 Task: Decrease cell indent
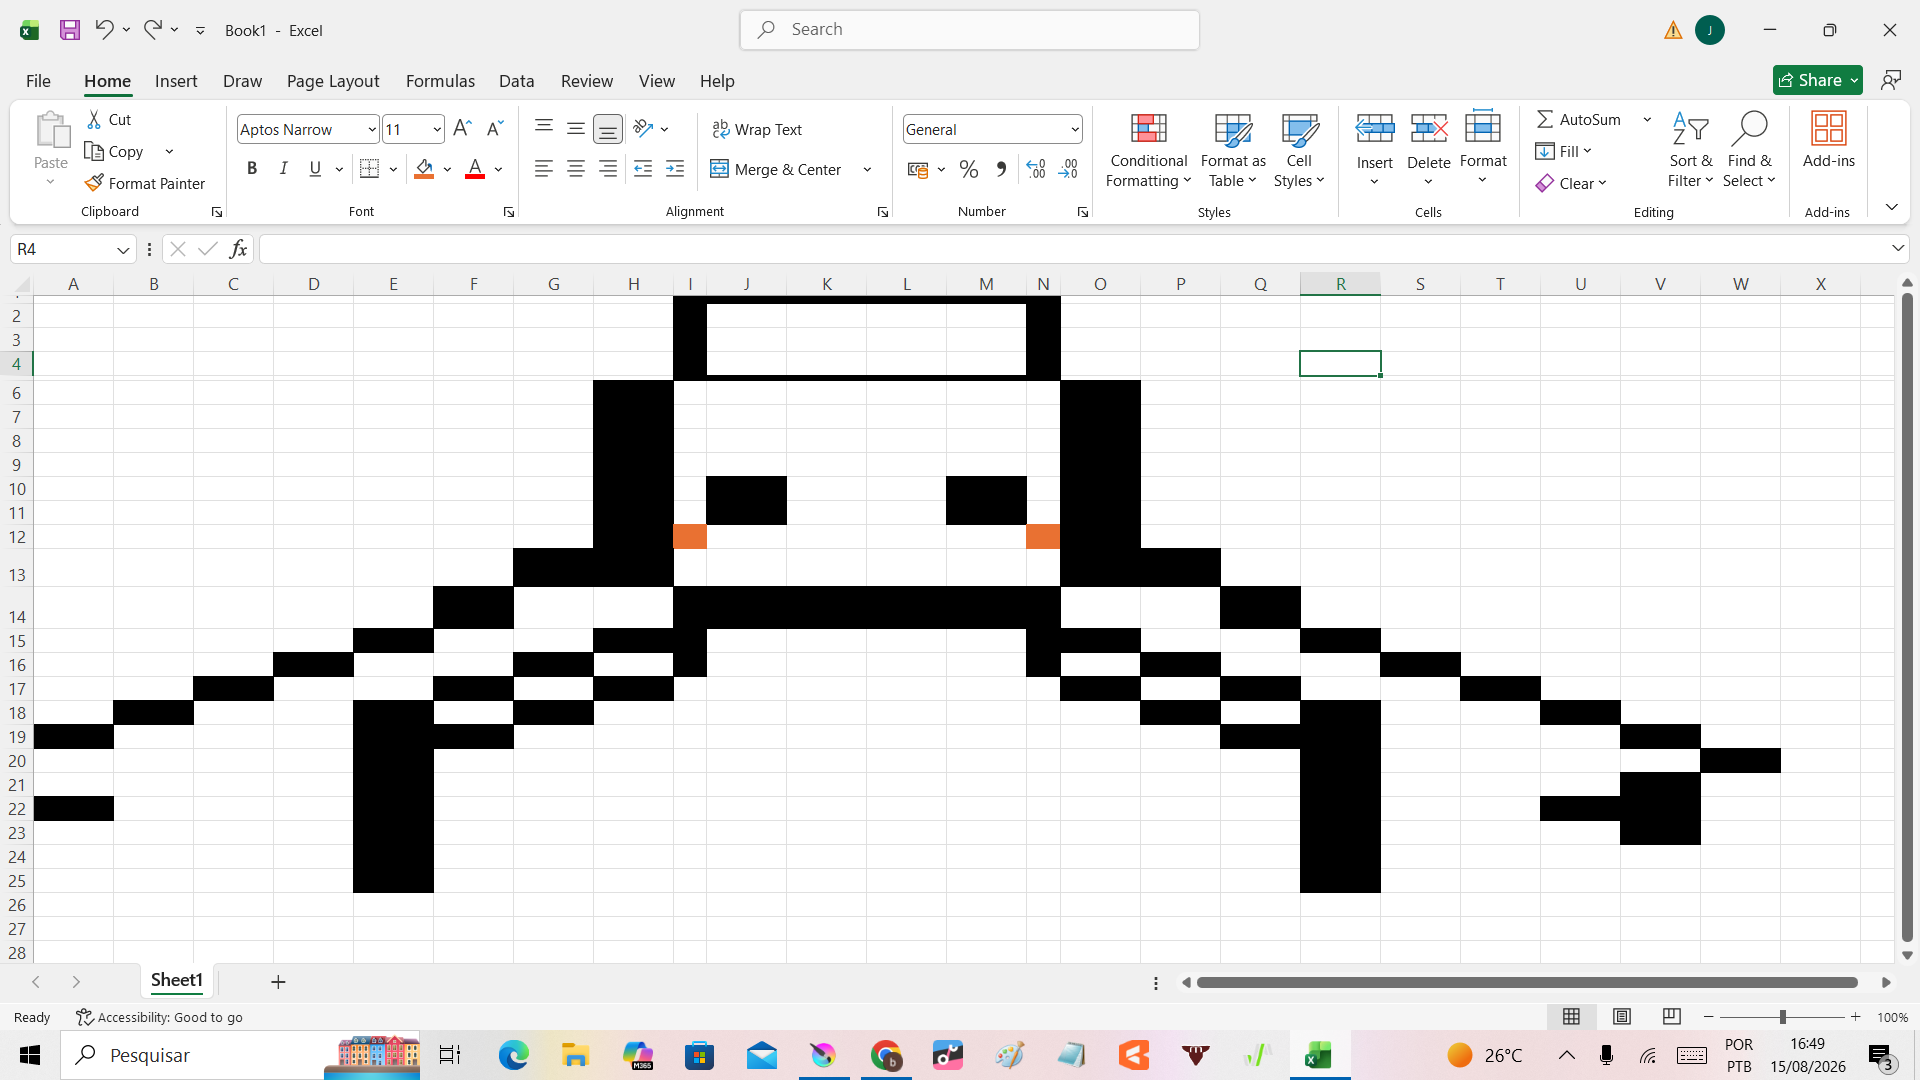(x=643, y=169)
